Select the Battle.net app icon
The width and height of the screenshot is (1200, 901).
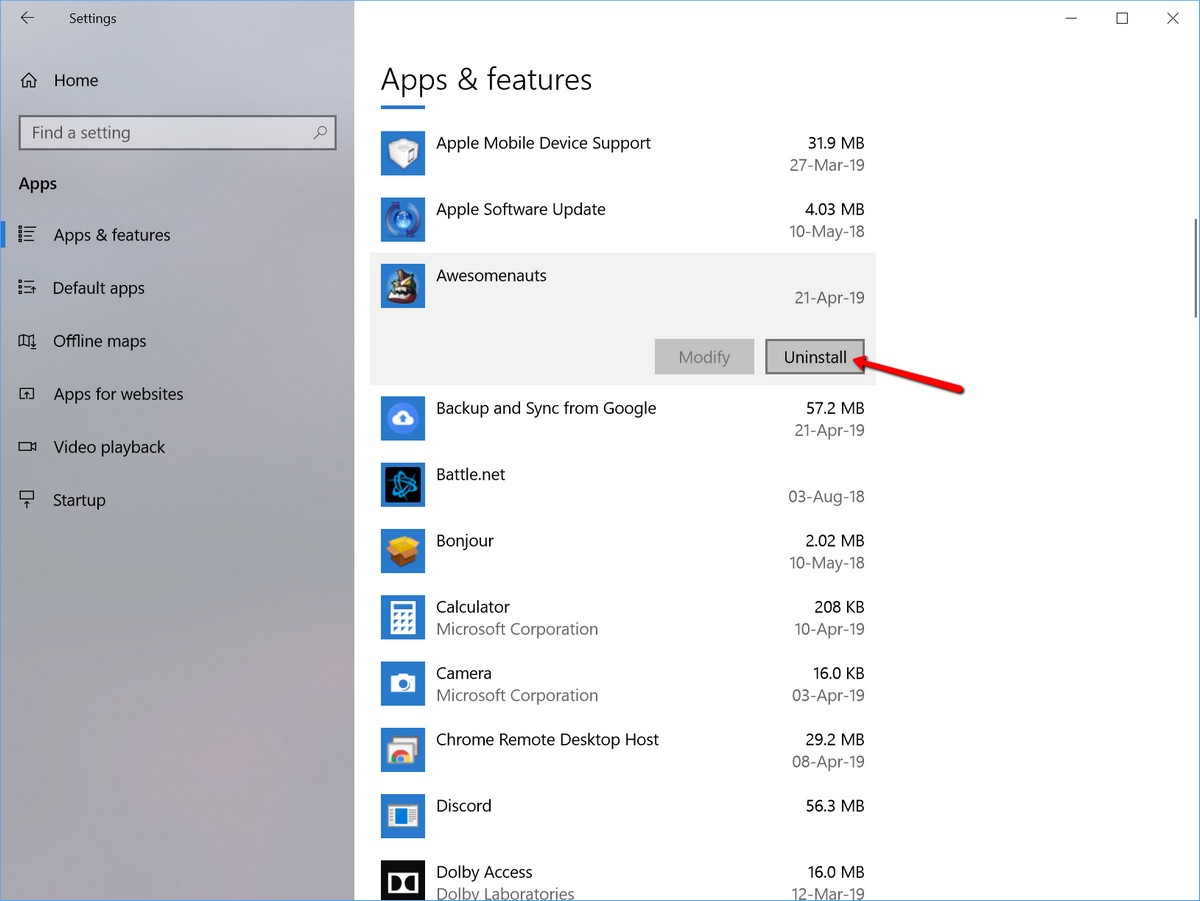tap(403, 485)
